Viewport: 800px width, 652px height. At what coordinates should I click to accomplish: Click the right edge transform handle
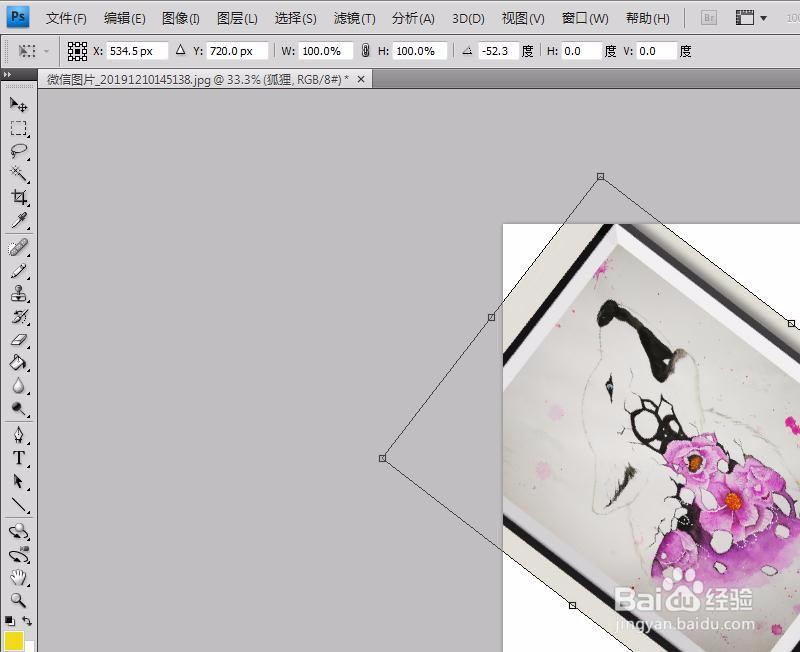(x=791, y=323)
